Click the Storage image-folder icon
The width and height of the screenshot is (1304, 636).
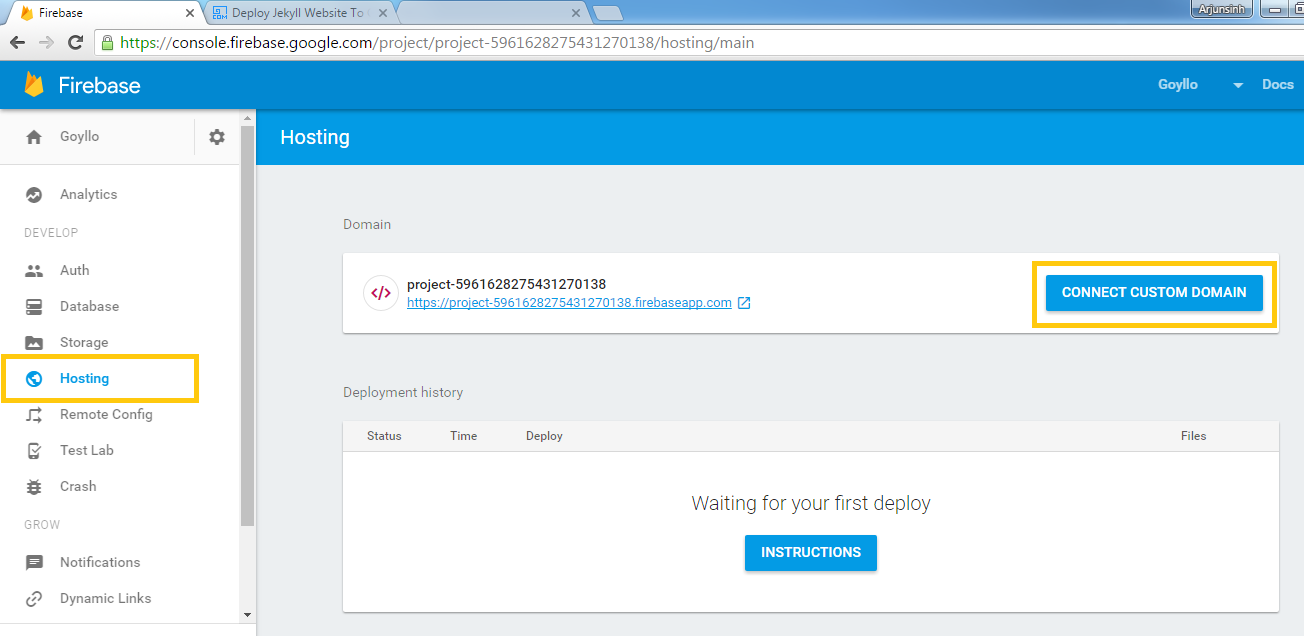(34, 343)
